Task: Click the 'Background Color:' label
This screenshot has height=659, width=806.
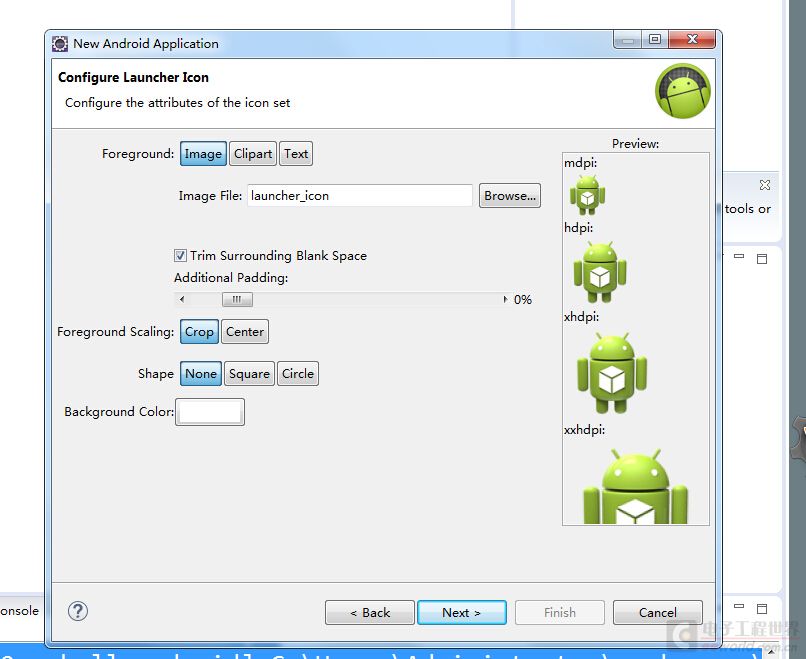Action: coord(119,412)
